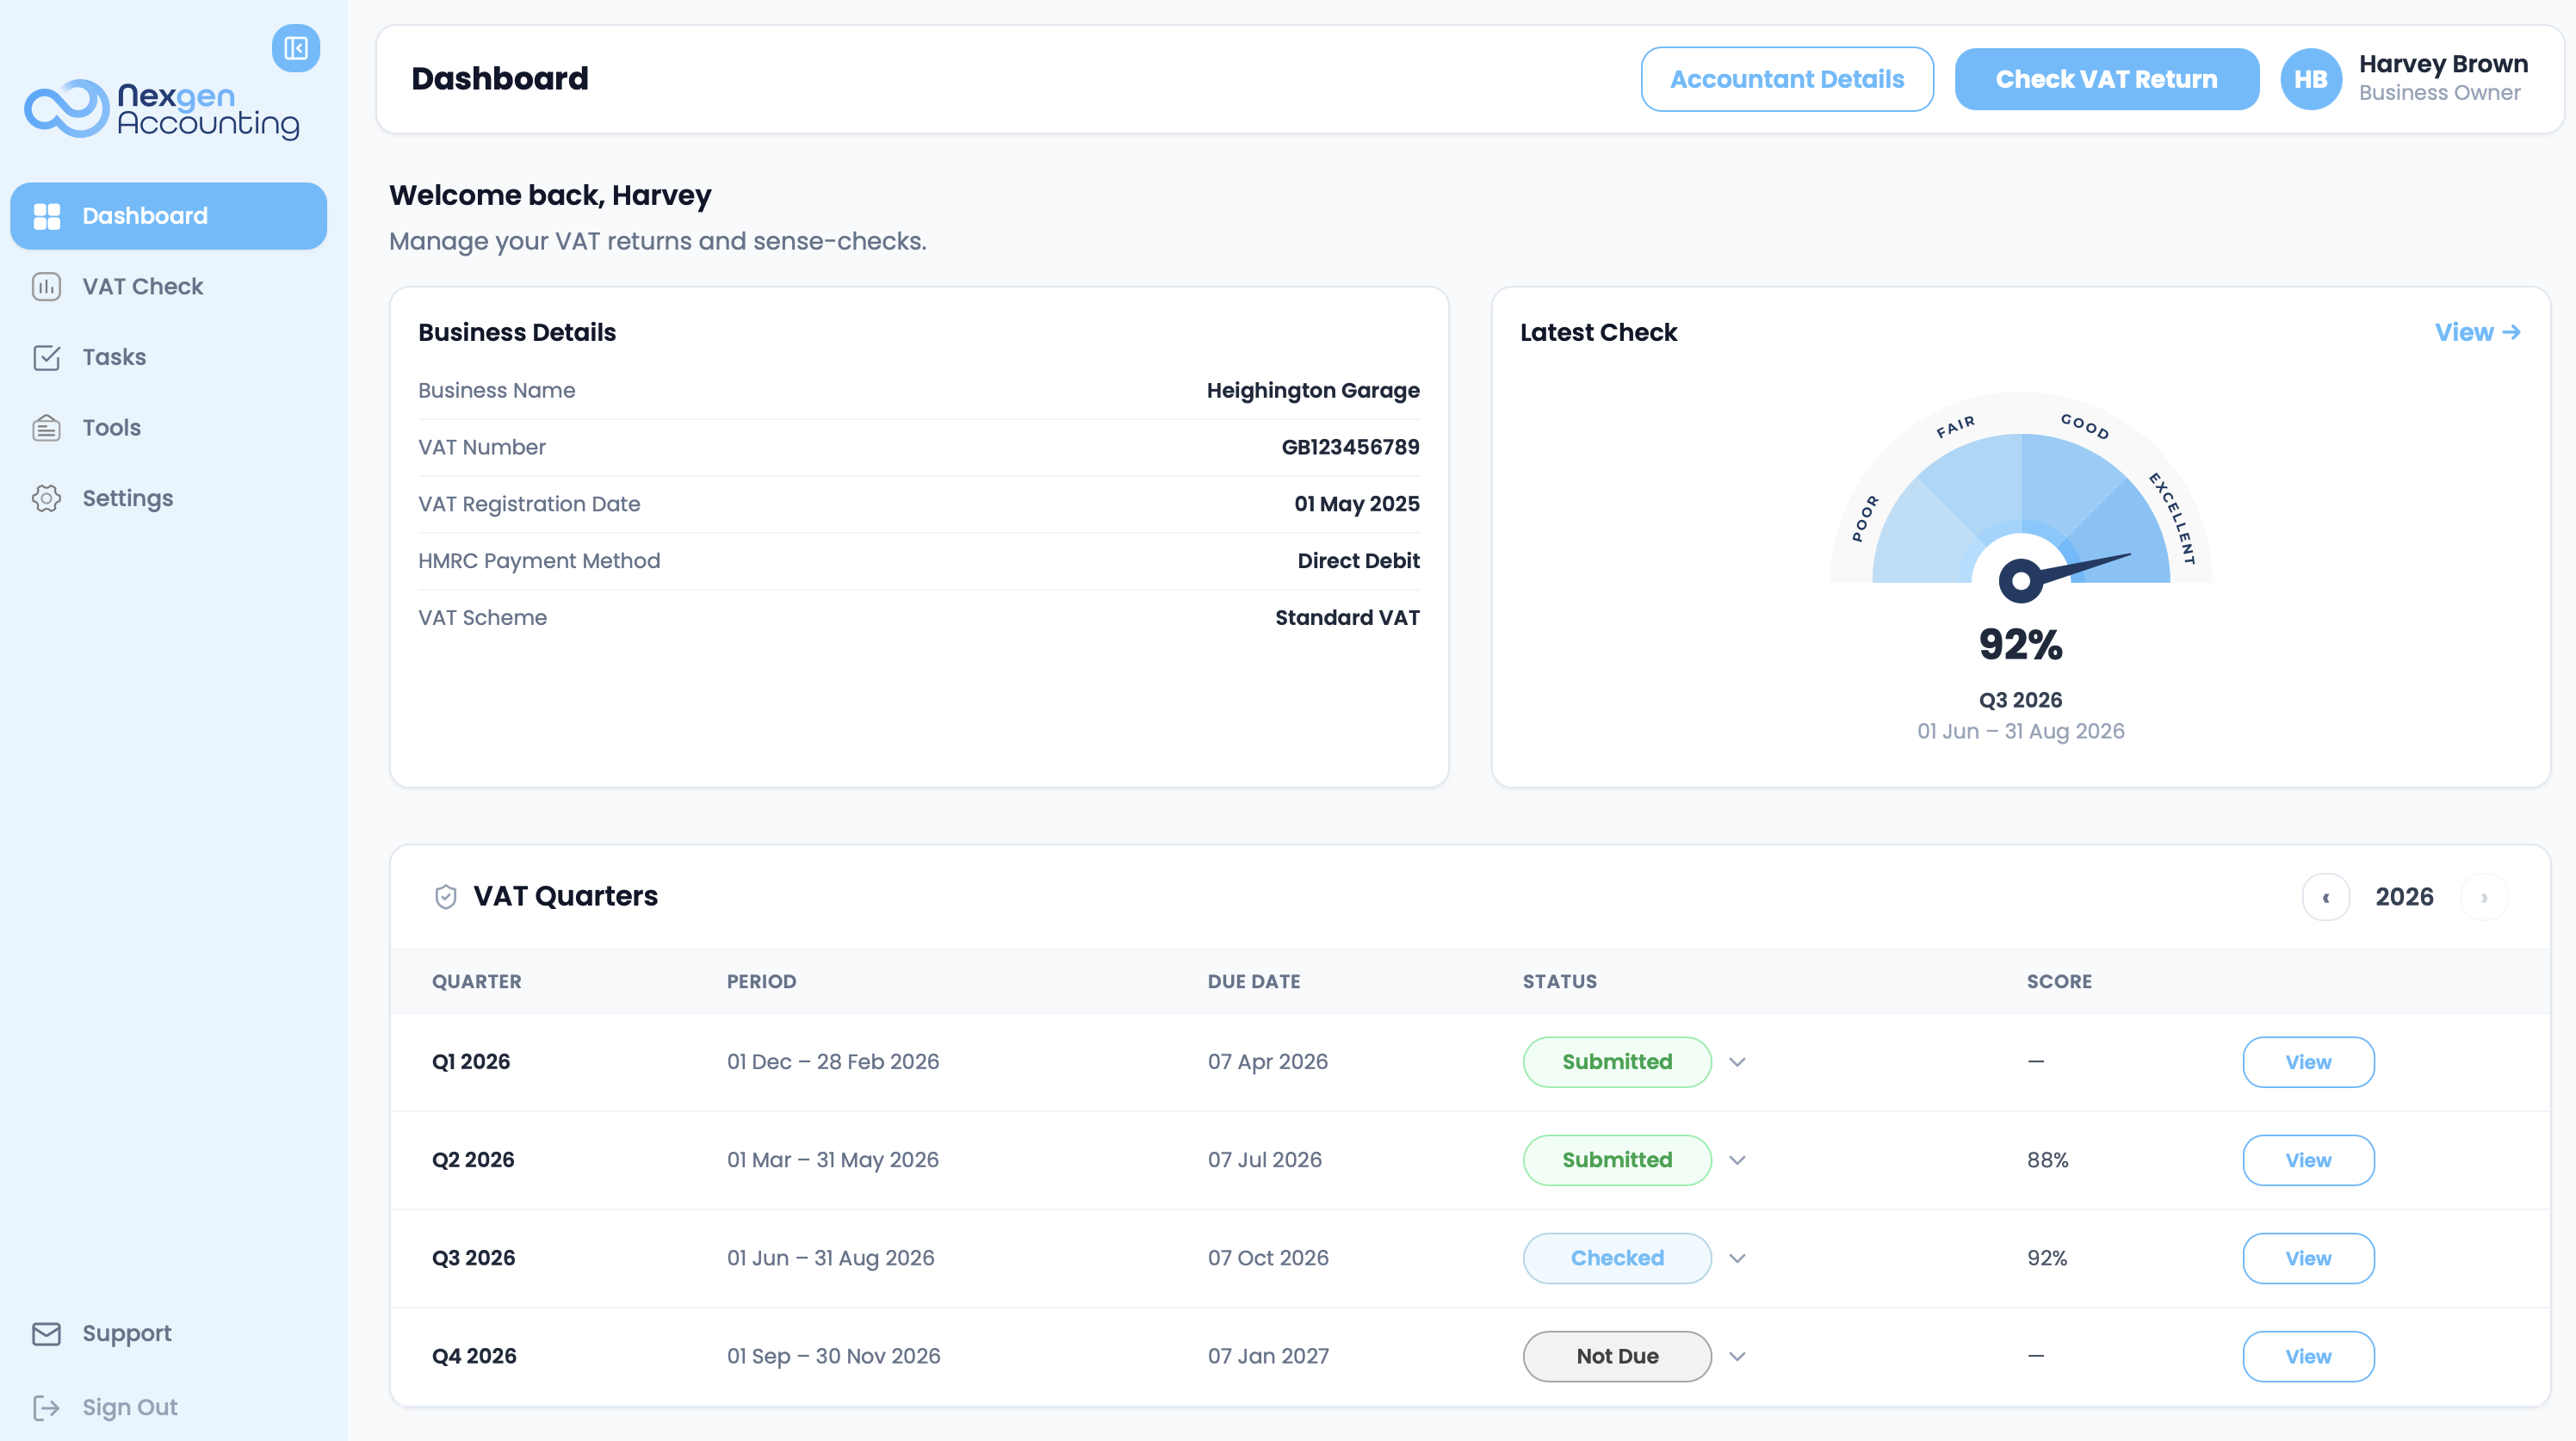This screenshot has width=2576, height=1441.
Task: Click the DUE DATE column header
Action: coord(1253,982)
